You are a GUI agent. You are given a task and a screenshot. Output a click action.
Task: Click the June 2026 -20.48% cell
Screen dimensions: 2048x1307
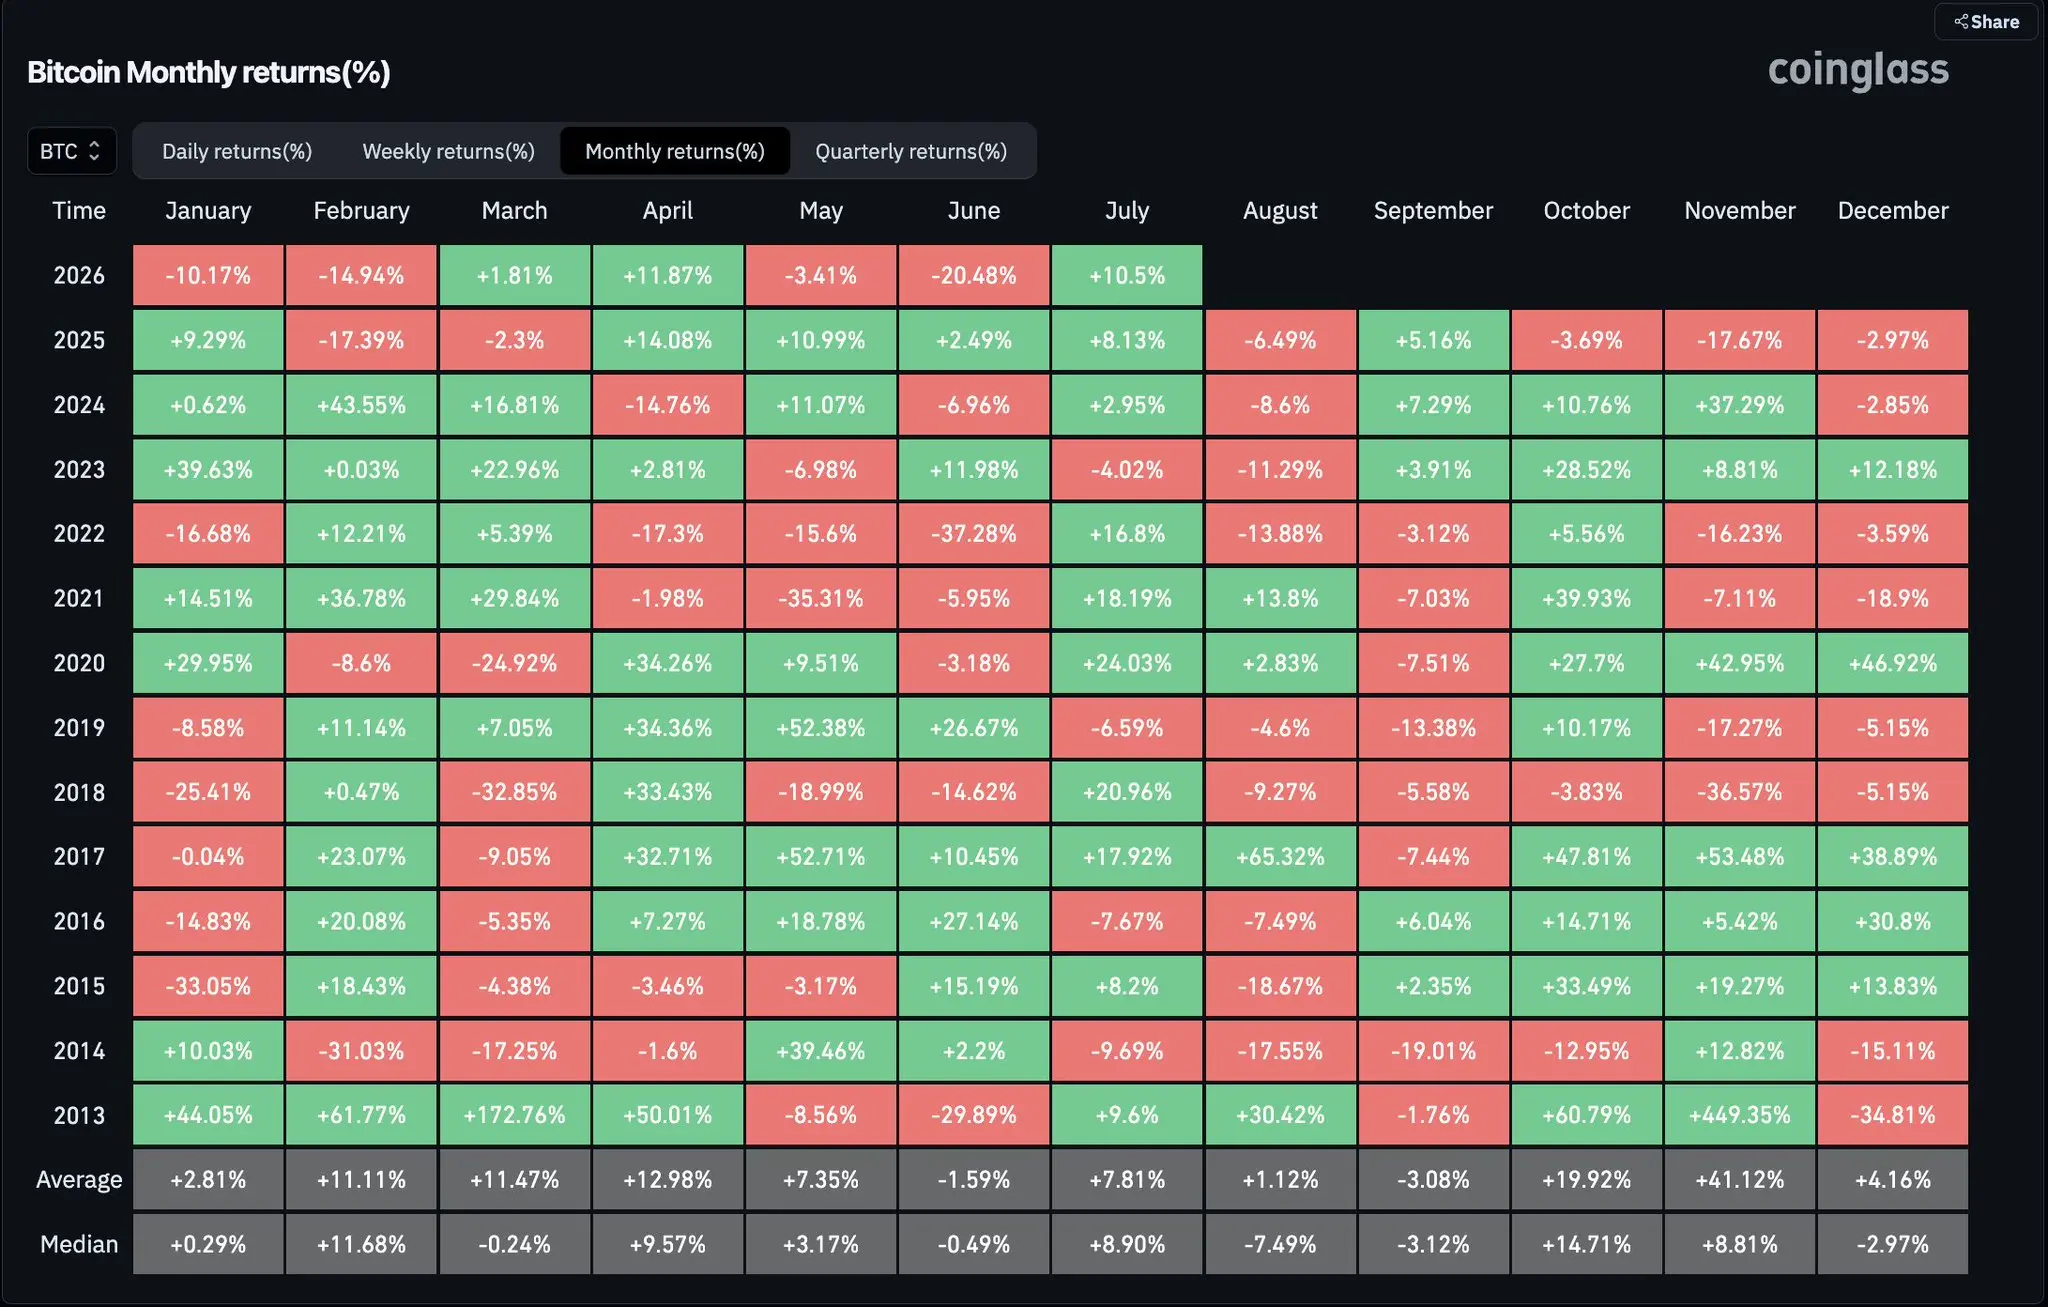point(974,275)
